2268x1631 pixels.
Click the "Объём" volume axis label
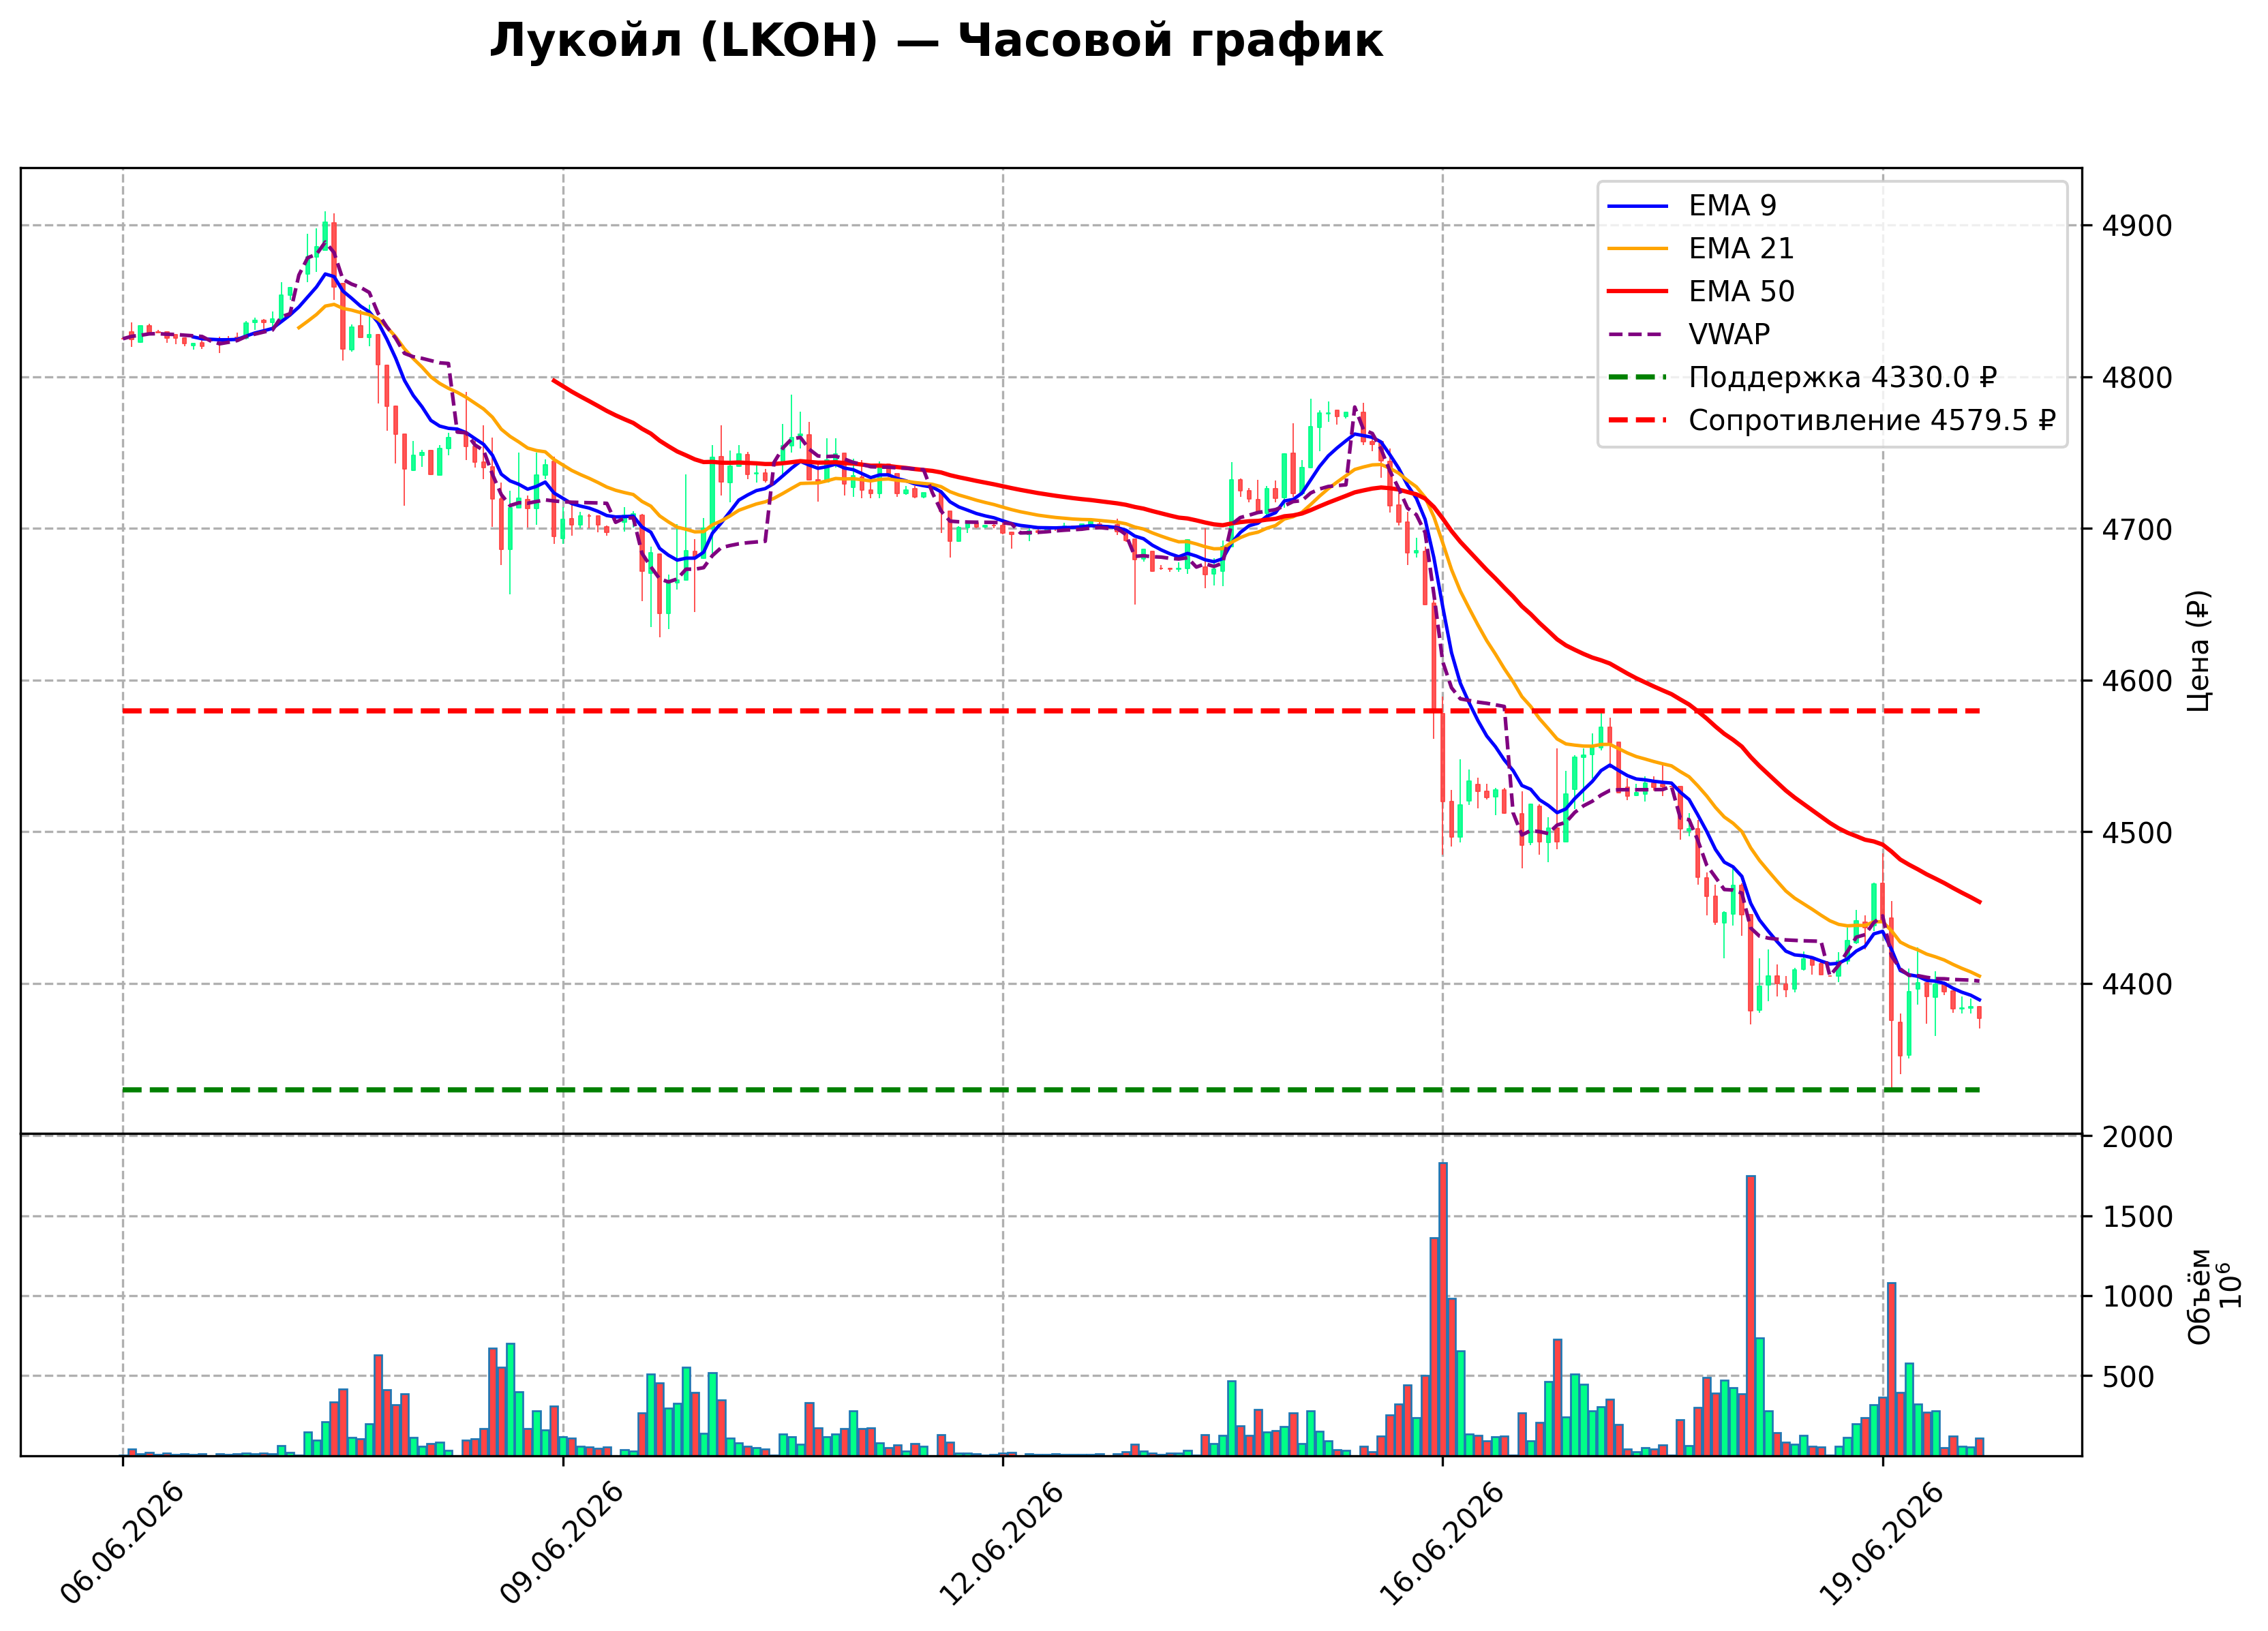[x=2199, y=1296]
